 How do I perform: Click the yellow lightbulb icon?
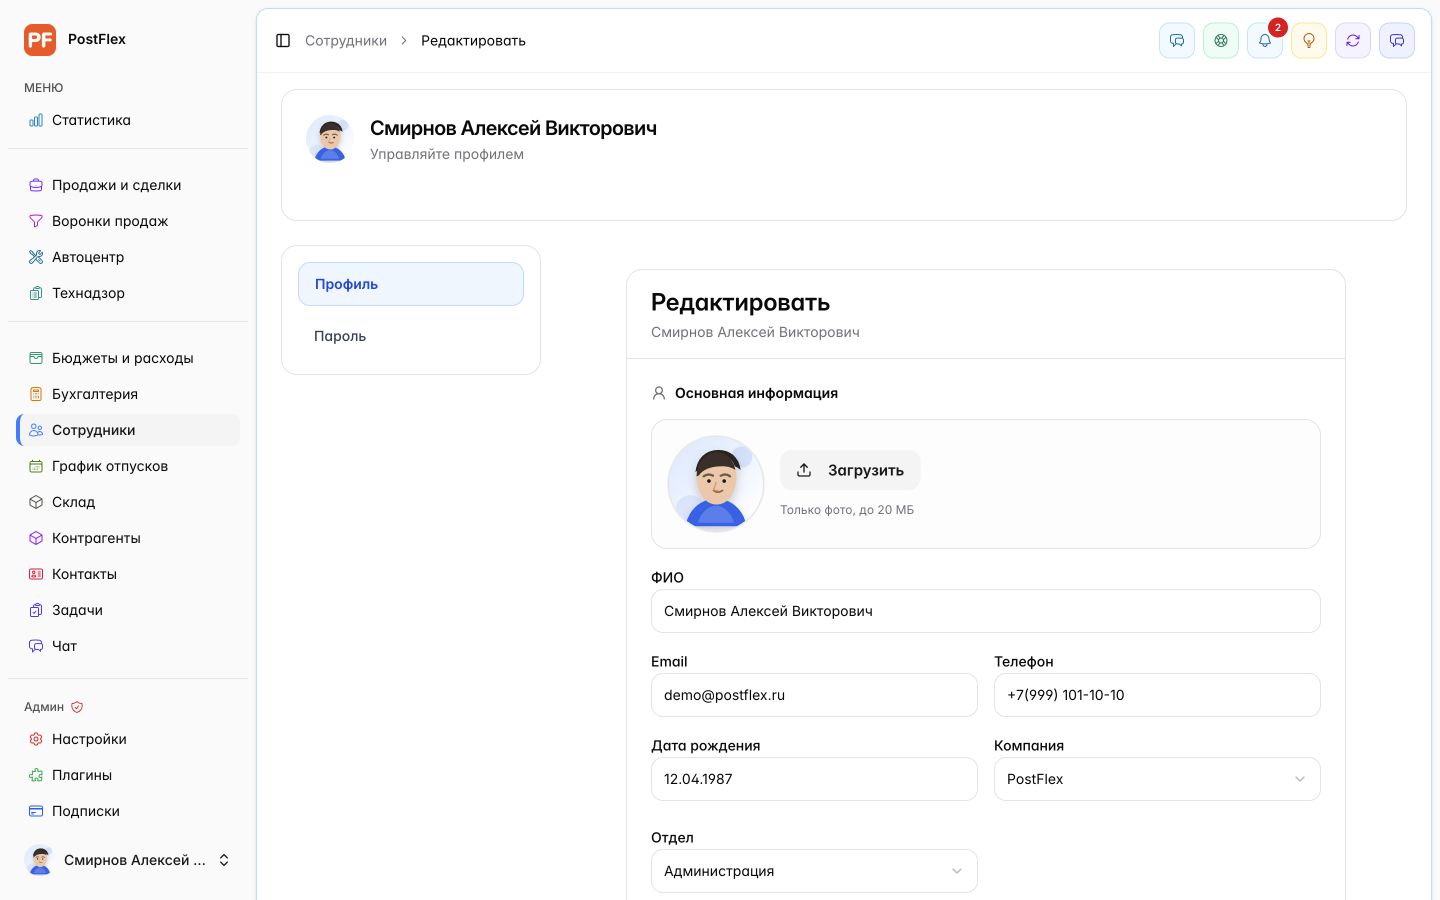point(1309,41)
